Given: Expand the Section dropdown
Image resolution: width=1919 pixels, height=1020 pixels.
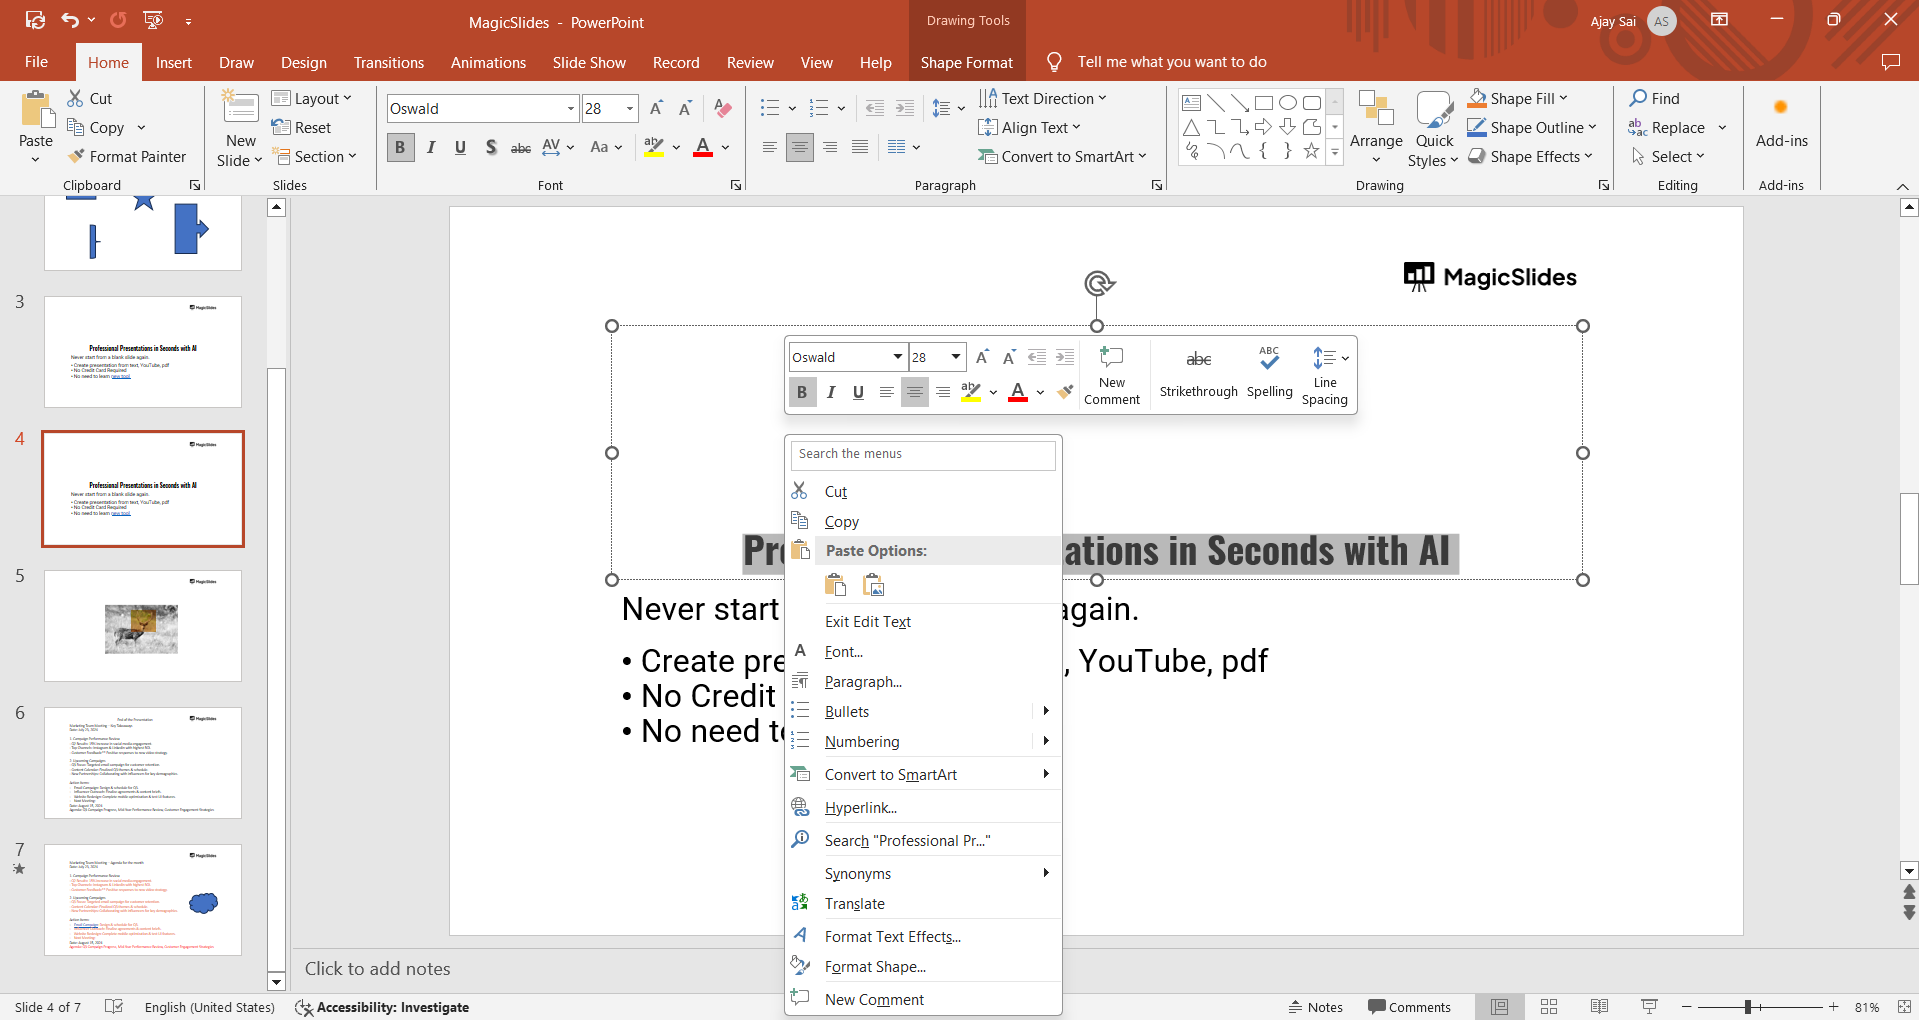Looking at the screenshot, I should (314, 157).
